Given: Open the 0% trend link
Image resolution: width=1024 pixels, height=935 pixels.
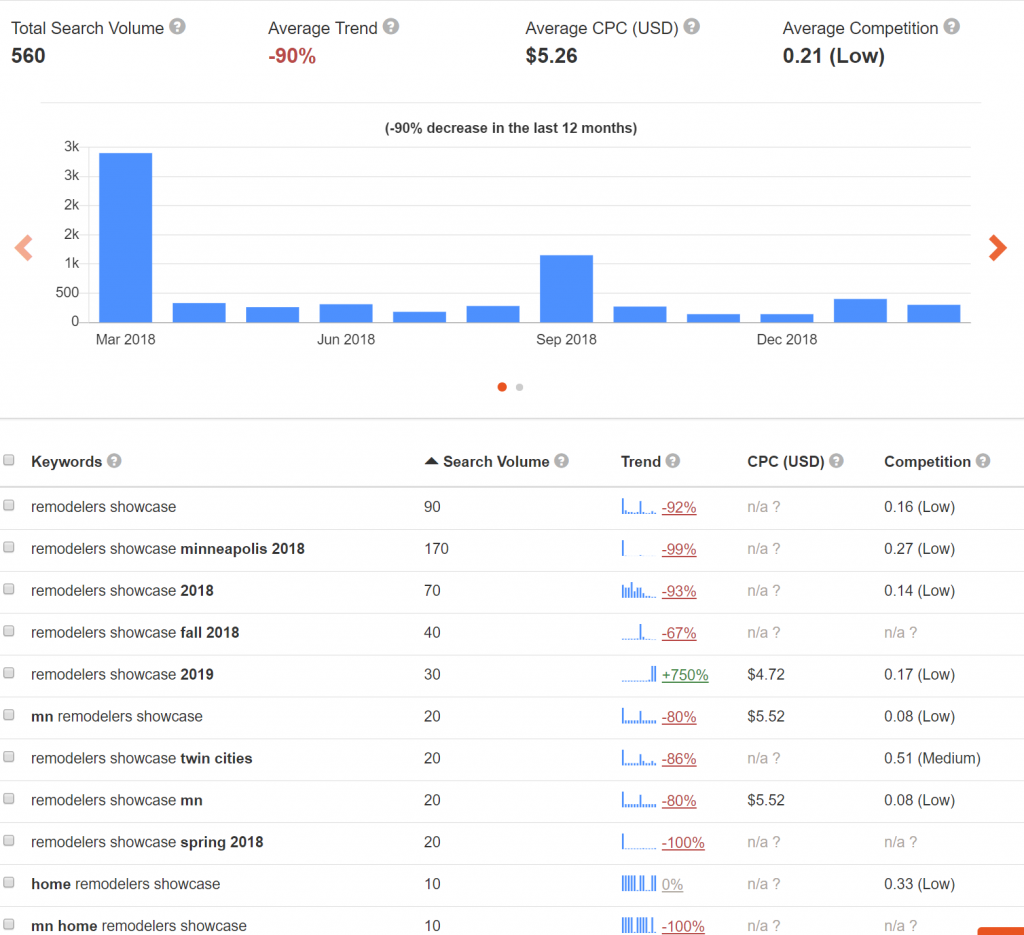Looking at the screenshot, I should coord(673,884).
